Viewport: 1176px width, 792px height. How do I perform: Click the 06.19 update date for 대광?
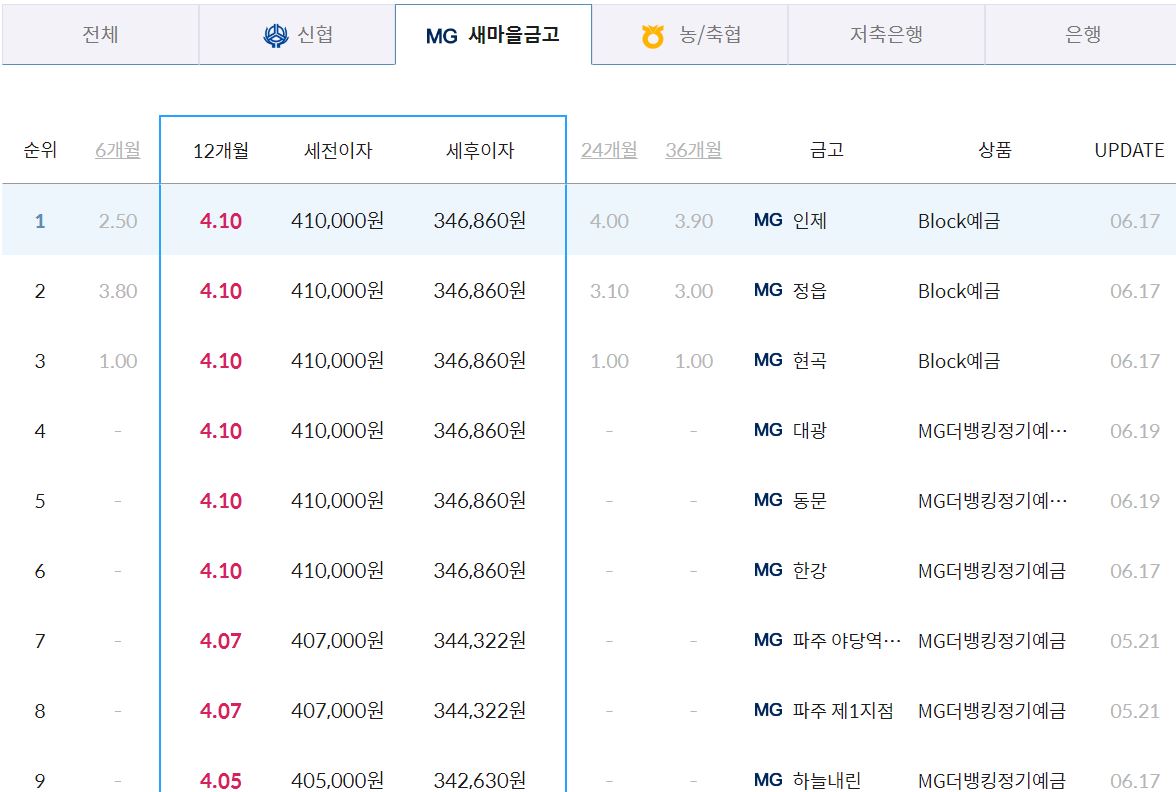click(x=1135, y=431)
